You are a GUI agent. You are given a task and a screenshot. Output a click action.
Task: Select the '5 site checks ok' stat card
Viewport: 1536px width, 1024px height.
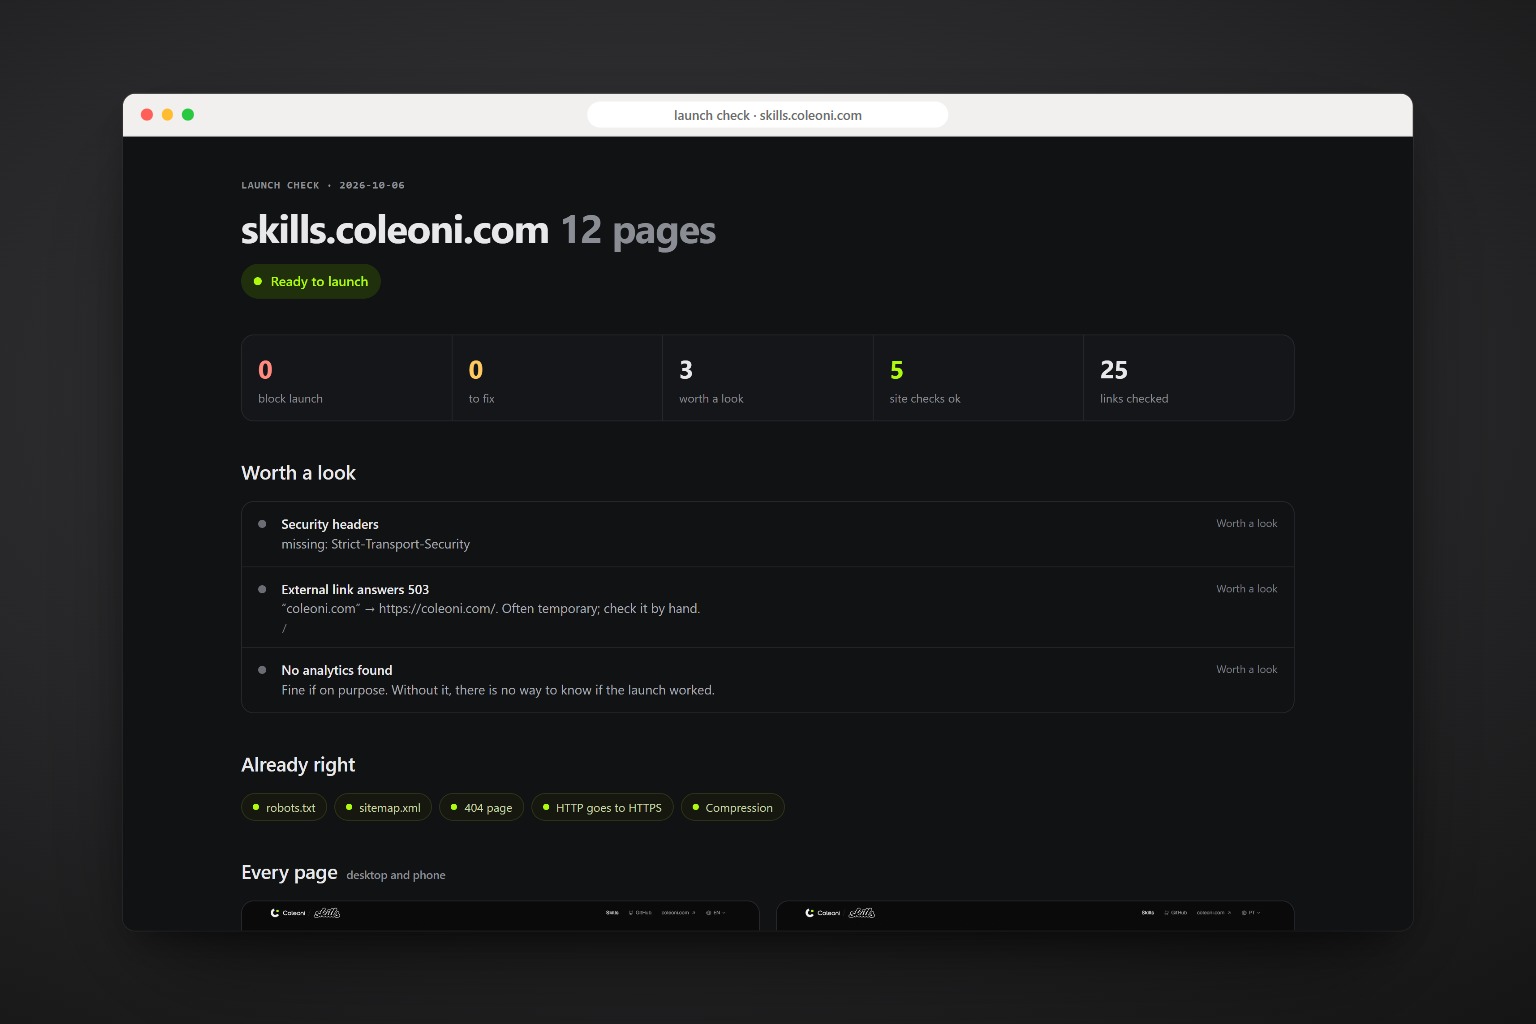[x=978, y=378]
